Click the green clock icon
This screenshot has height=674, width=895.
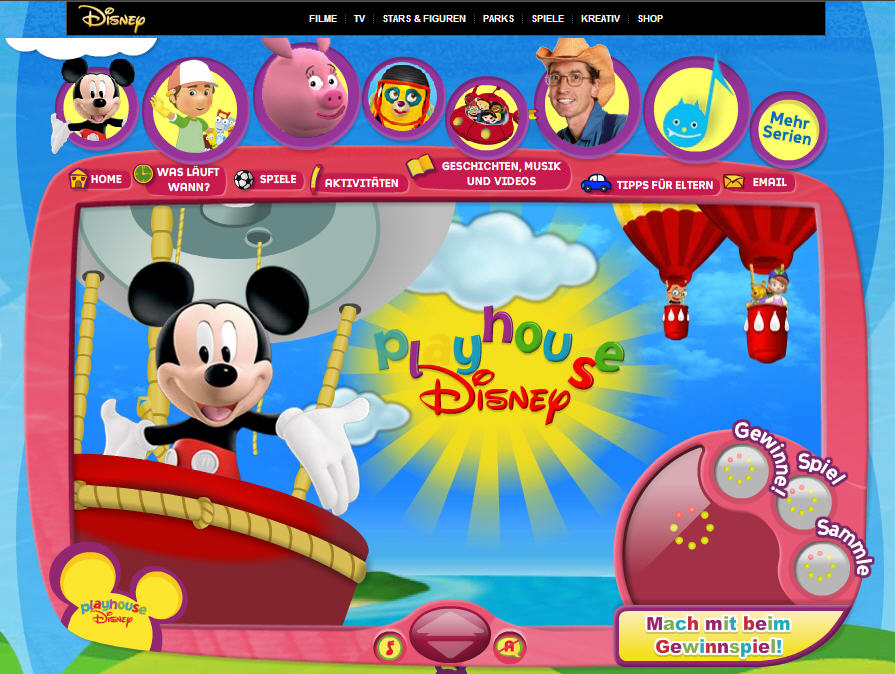[143, 174]
